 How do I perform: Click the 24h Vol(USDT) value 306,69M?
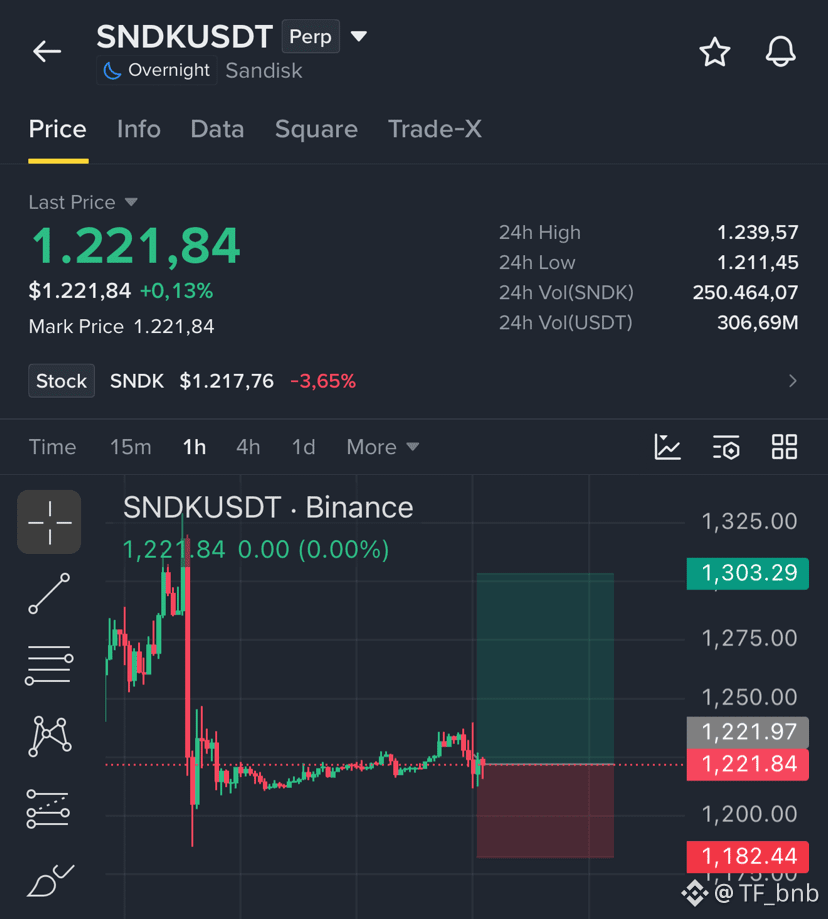pyautogui.click(x=758, y=322)
